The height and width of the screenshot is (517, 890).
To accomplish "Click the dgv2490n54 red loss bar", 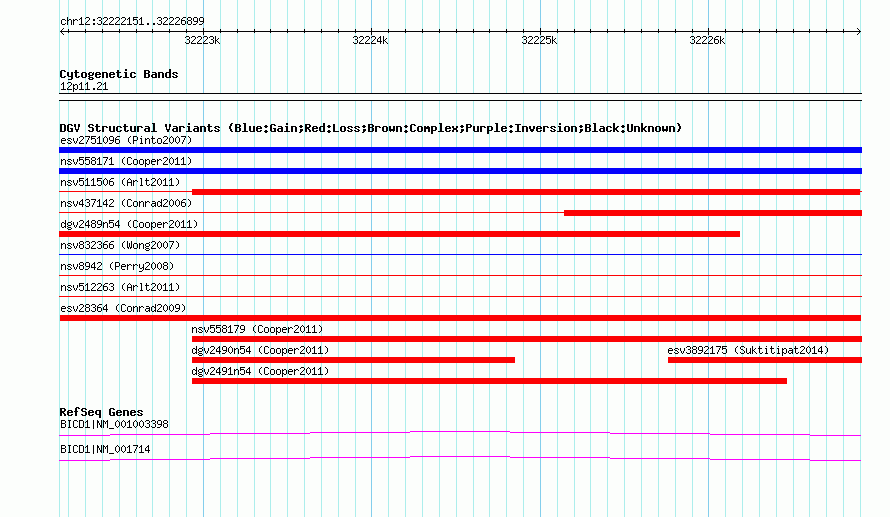I will coord(353,360).
